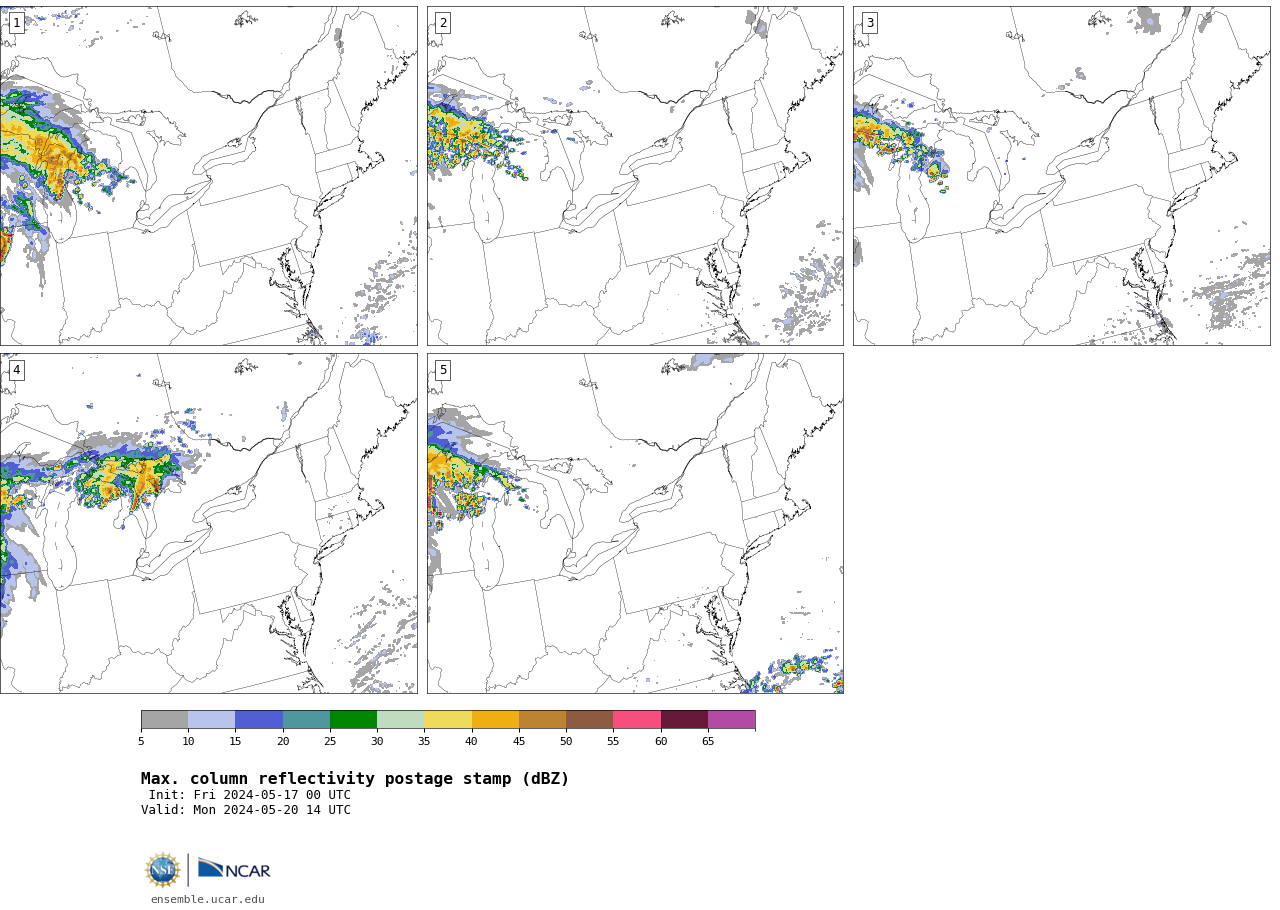Select the blue 15-20 dBZ swatch
This screenshot has width=1280, height=910.
tap(259, 720)
